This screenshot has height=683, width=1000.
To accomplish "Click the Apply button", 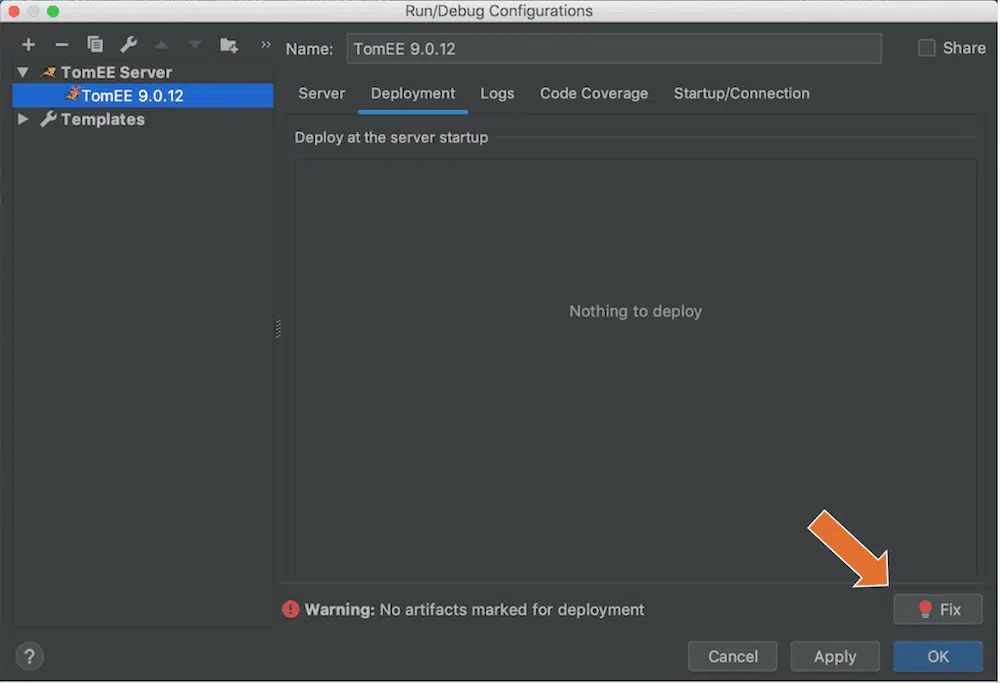I will click(x=834, y=657).
